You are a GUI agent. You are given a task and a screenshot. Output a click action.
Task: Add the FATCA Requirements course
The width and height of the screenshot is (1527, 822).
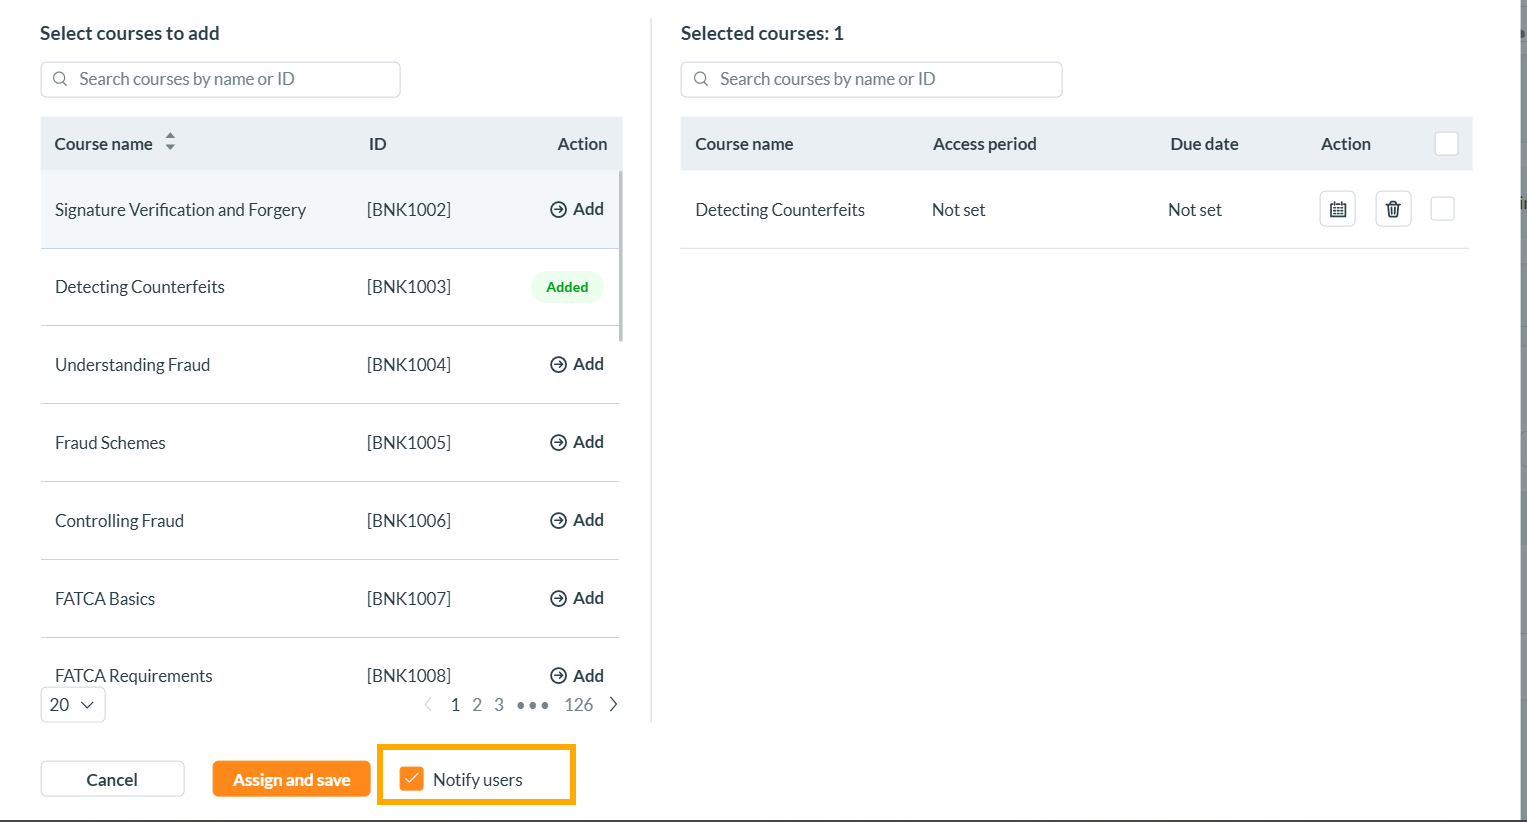[577, 676]
